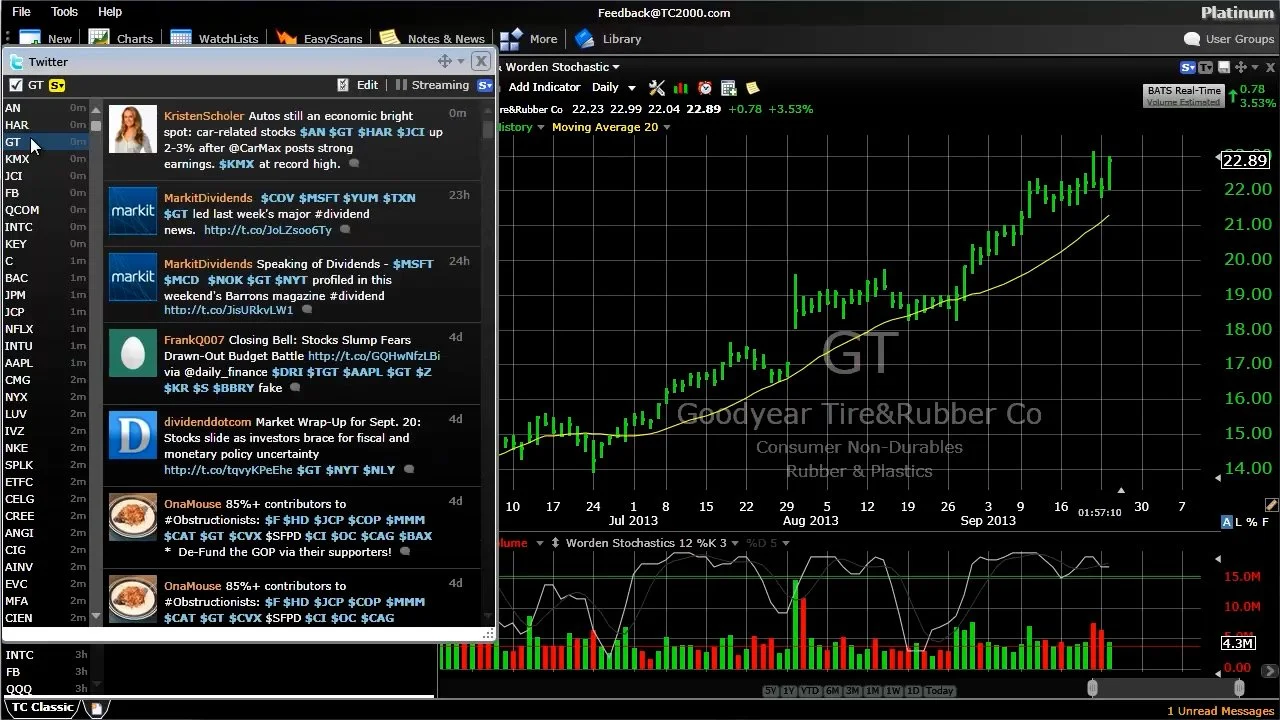
Task: Select the F scale toggle
Action: coord(1265,522)
